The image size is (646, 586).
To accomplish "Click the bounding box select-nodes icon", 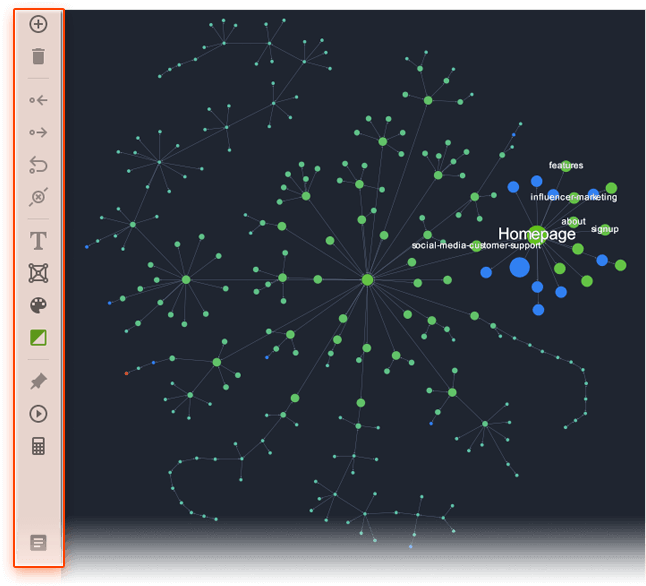I will [39, 273].
